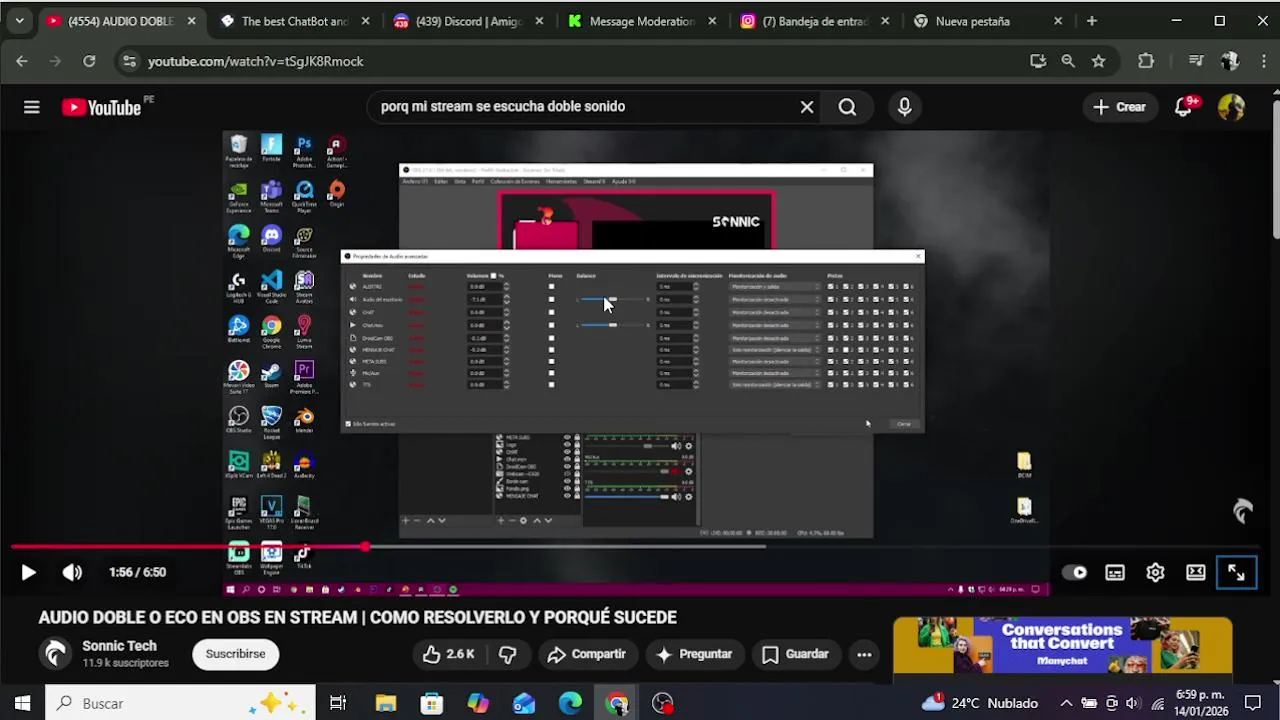Switch to the Discord | Amigo tab
The image size is (1280, 720).
469,21
